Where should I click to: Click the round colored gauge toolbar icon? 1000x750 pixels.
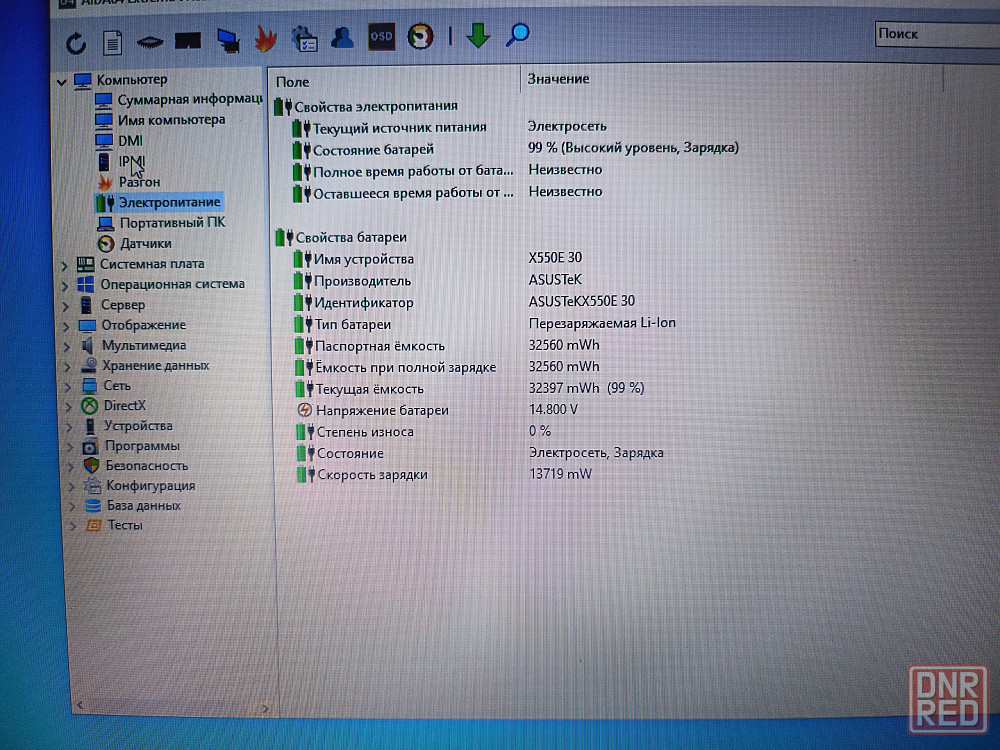tap(420, 36)
